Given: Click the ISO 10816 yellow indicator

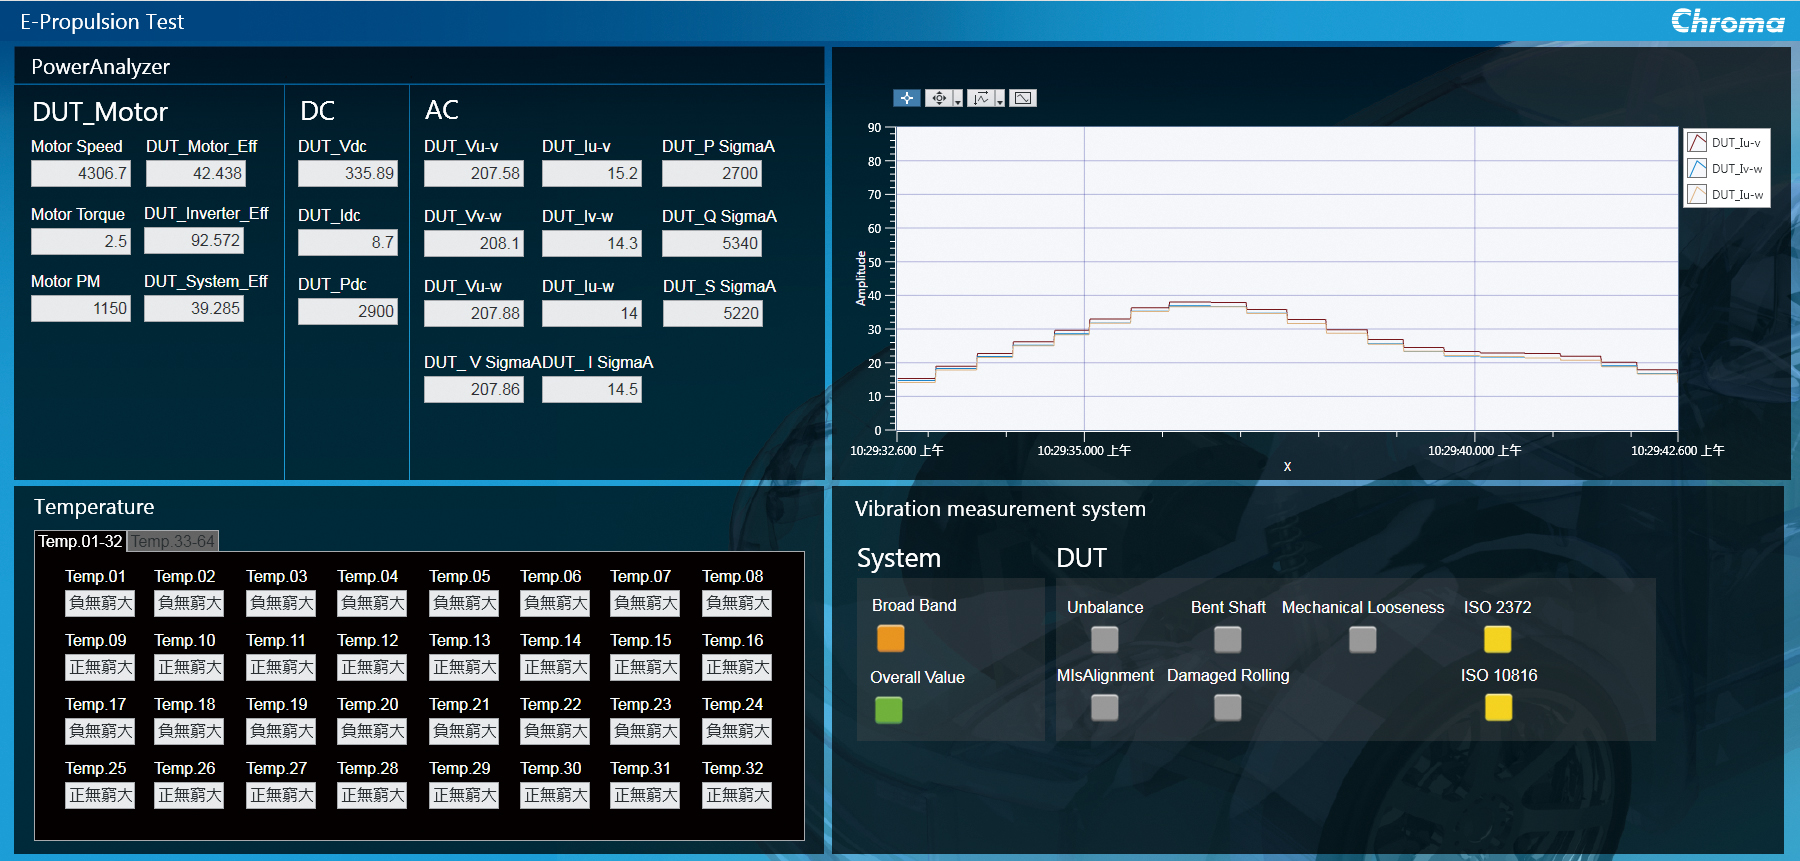Looking at the screenshot, I should click(1498, 707).
